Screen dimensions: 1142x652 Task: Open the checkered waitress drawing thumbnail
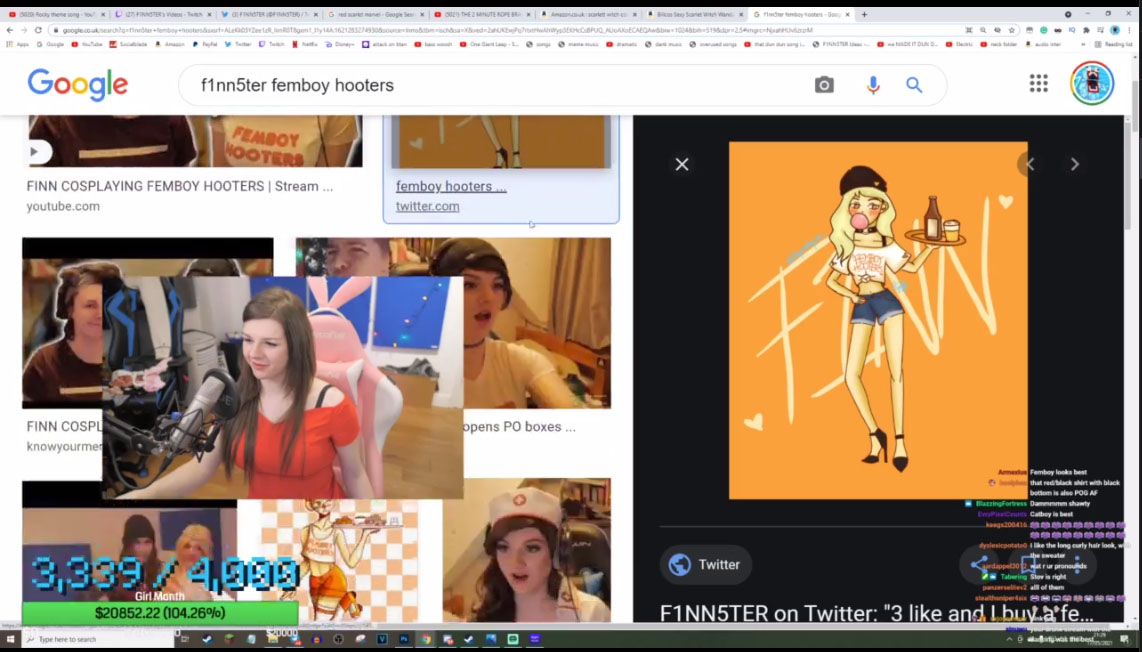(339, 561)
